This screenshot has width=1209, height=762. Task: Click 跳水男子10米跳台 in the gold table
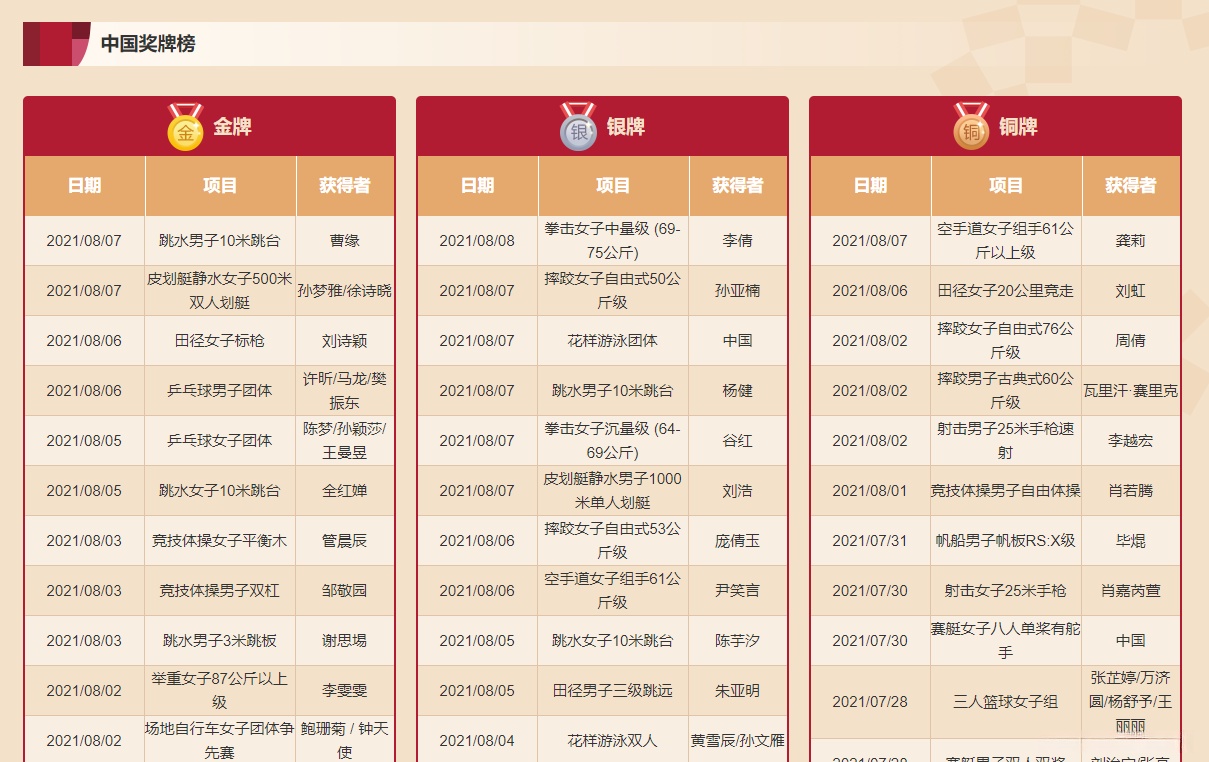220,240
